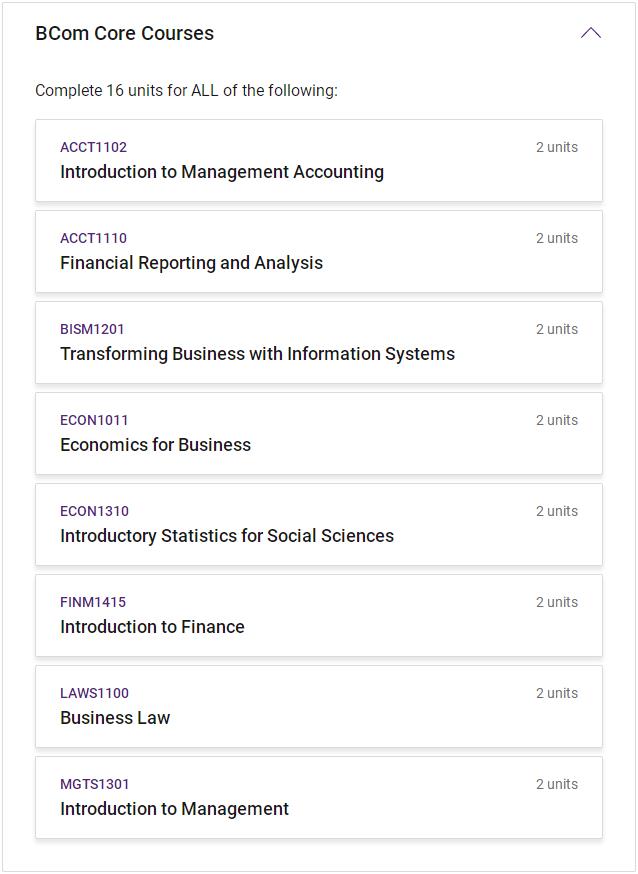Click the 2 units label for MGTS1301
Screen dimensions: 638x874
(x=556, y=784)
